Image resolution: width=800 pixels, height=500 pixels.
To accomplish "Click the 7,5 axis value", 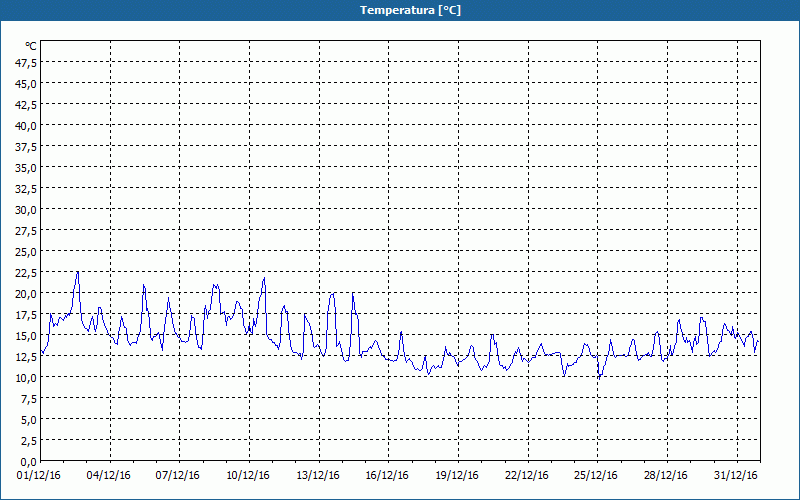I will pos(29,399).
